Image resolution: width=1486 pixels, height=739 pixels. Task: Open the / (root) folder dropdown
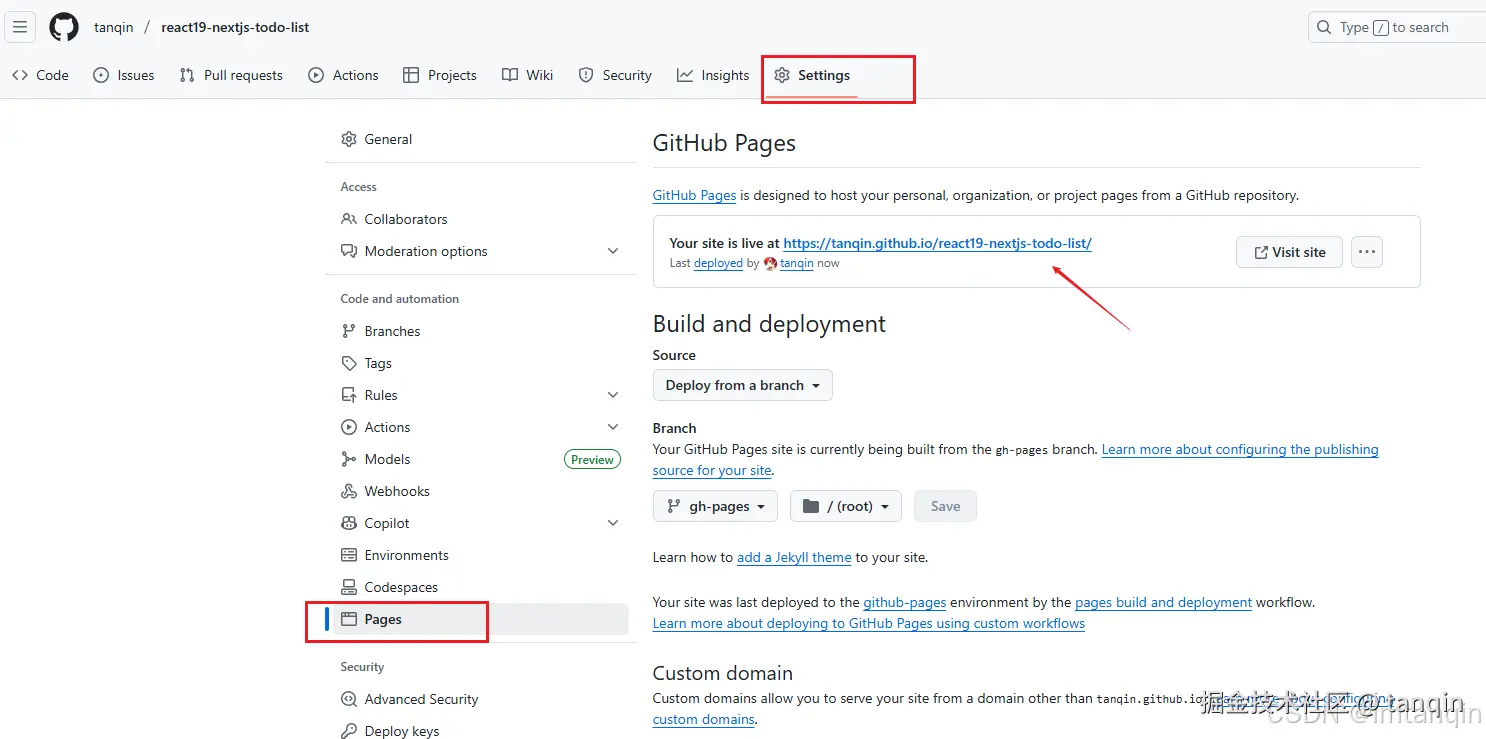(x=846, y=506)
